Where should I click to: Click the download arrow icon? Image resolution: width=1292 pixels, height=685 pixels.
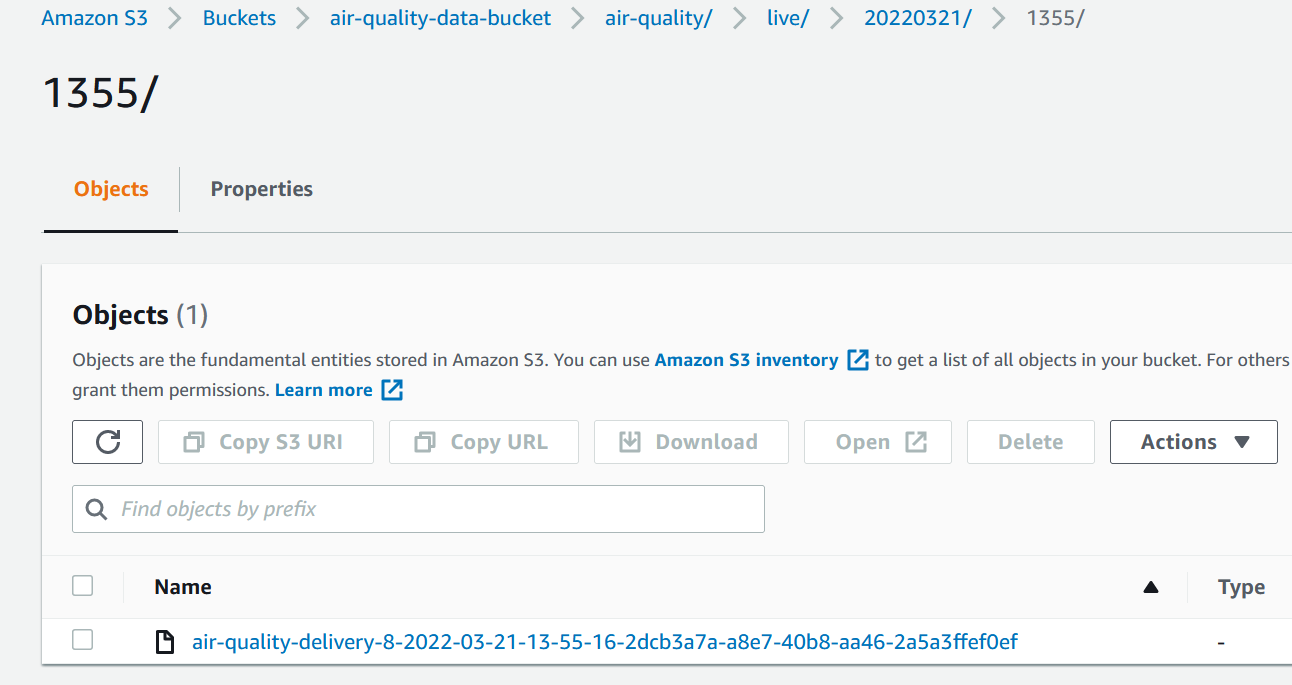tap(630, 442)
